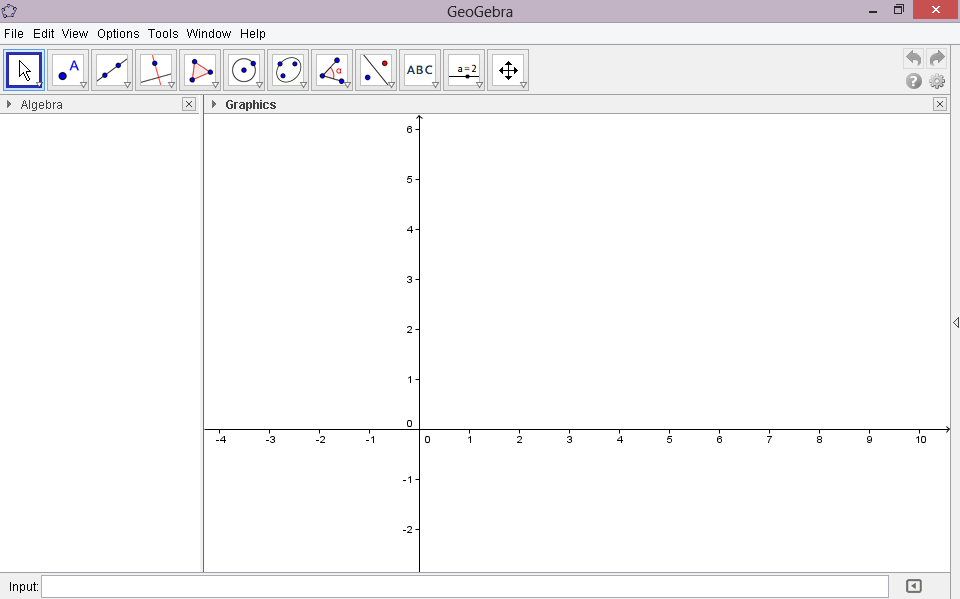Open the settings gear icon
This screenshot has height=599, width=960.
click(x=937, y=81)
